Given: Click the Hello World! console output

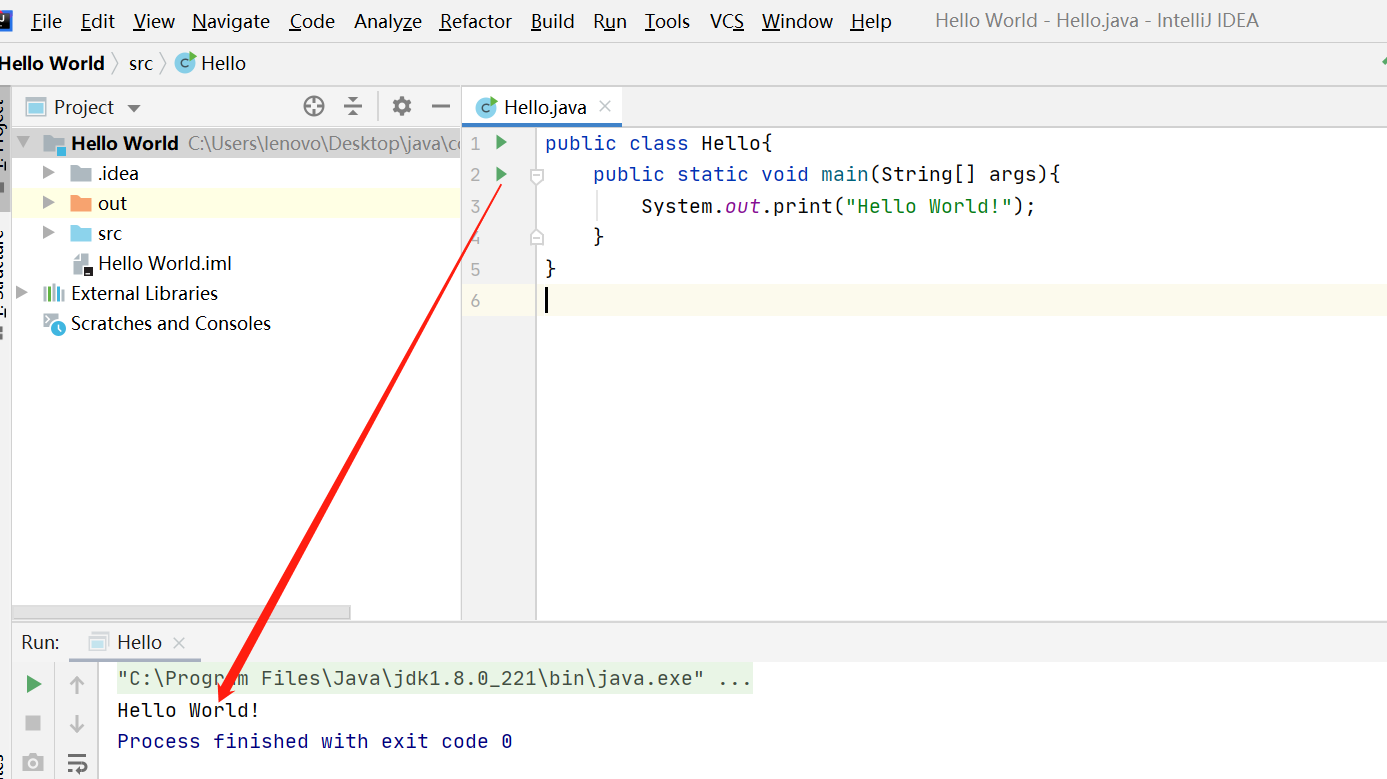Looking at the screenshot, I should pos(189,711).
